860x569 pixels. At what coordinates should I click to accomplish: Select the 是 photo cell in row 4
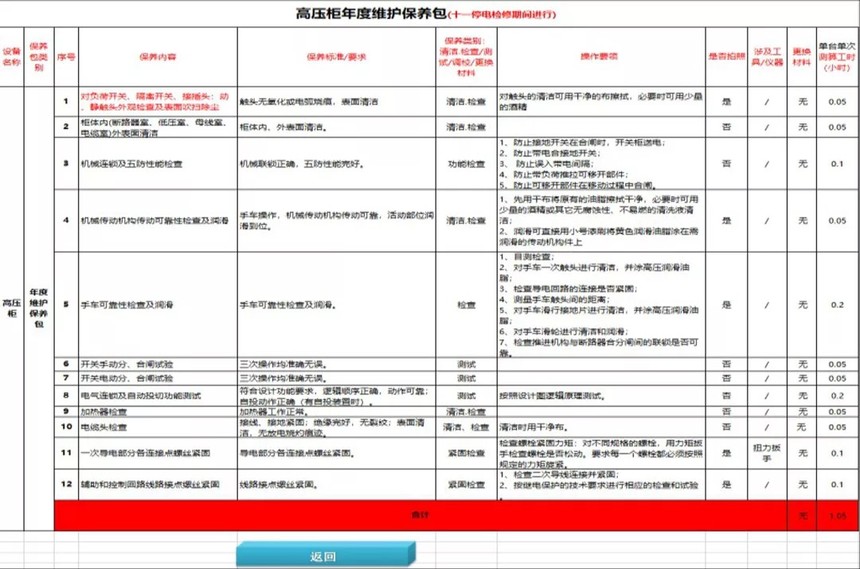tap(726, 221)
